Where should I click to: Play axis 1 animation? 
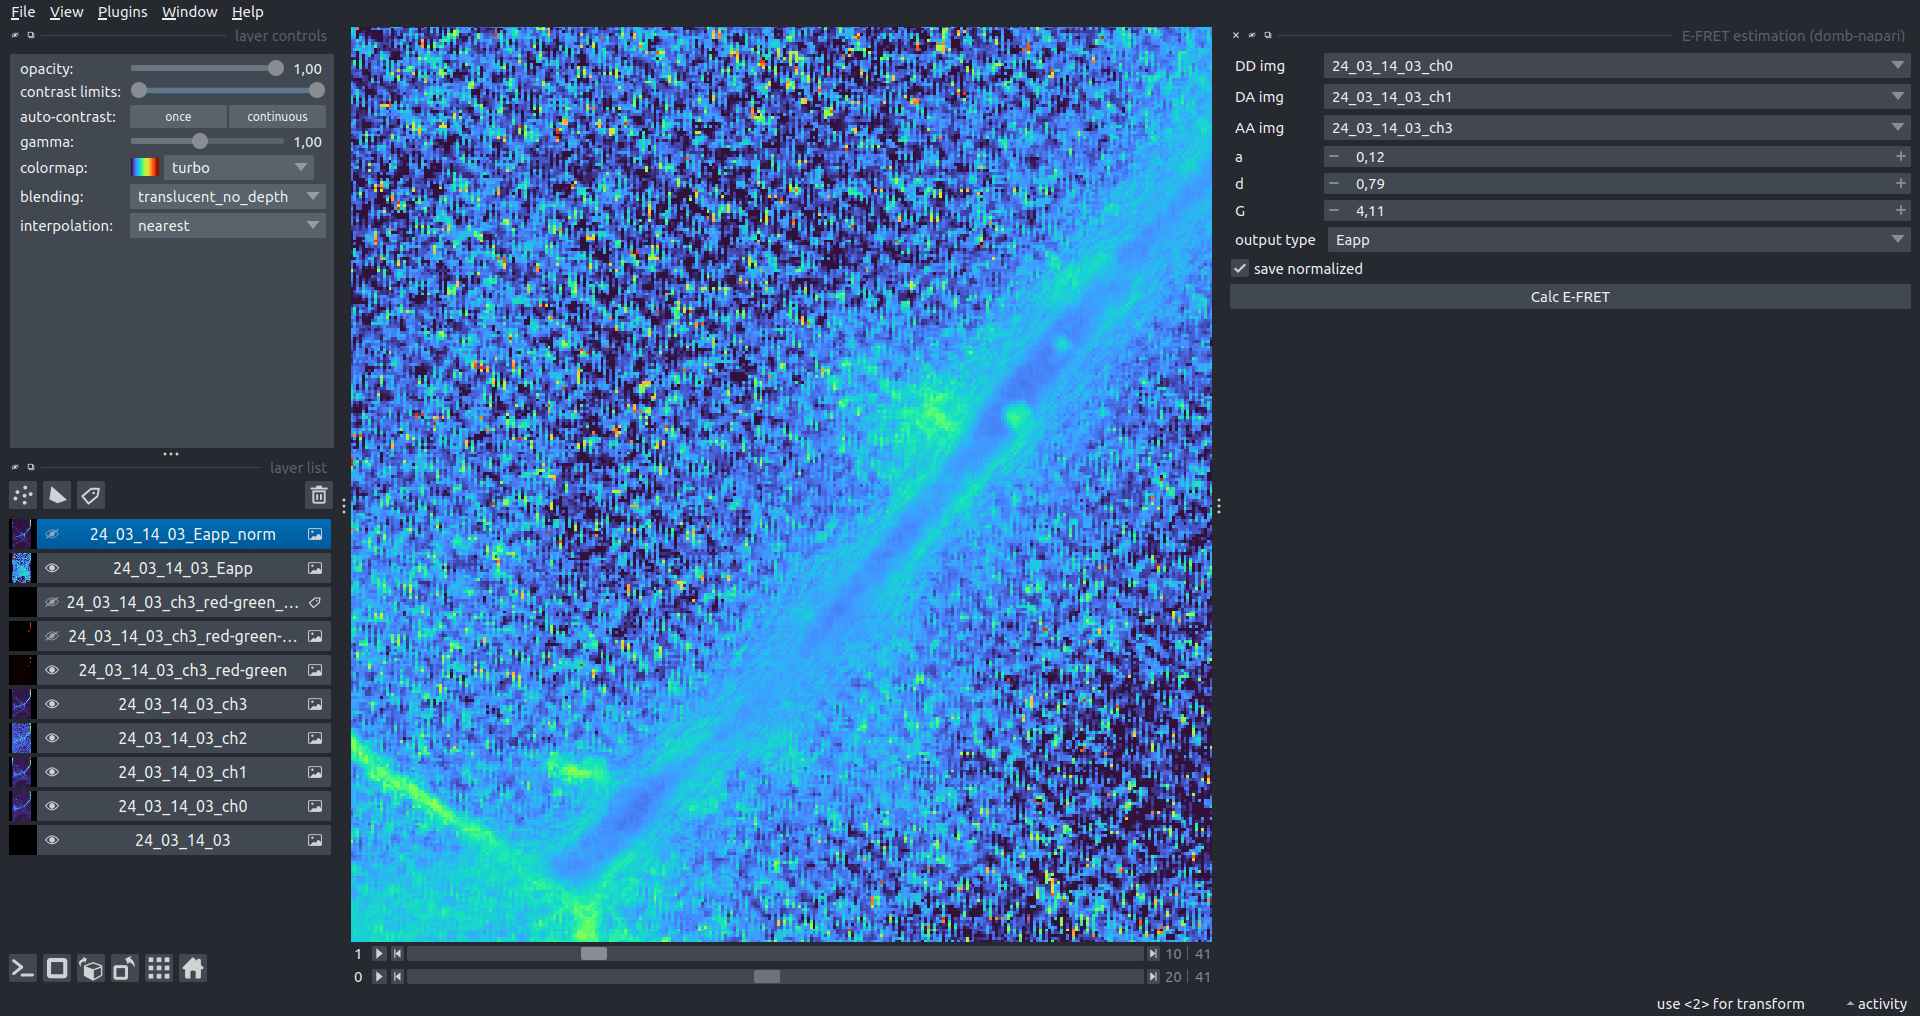[x=379, y=954]
